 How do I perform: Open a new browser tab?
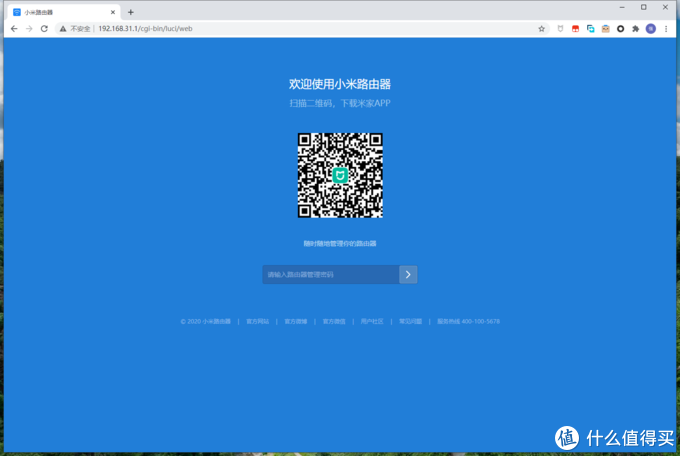pyautogui.click(x=131, y=12)
